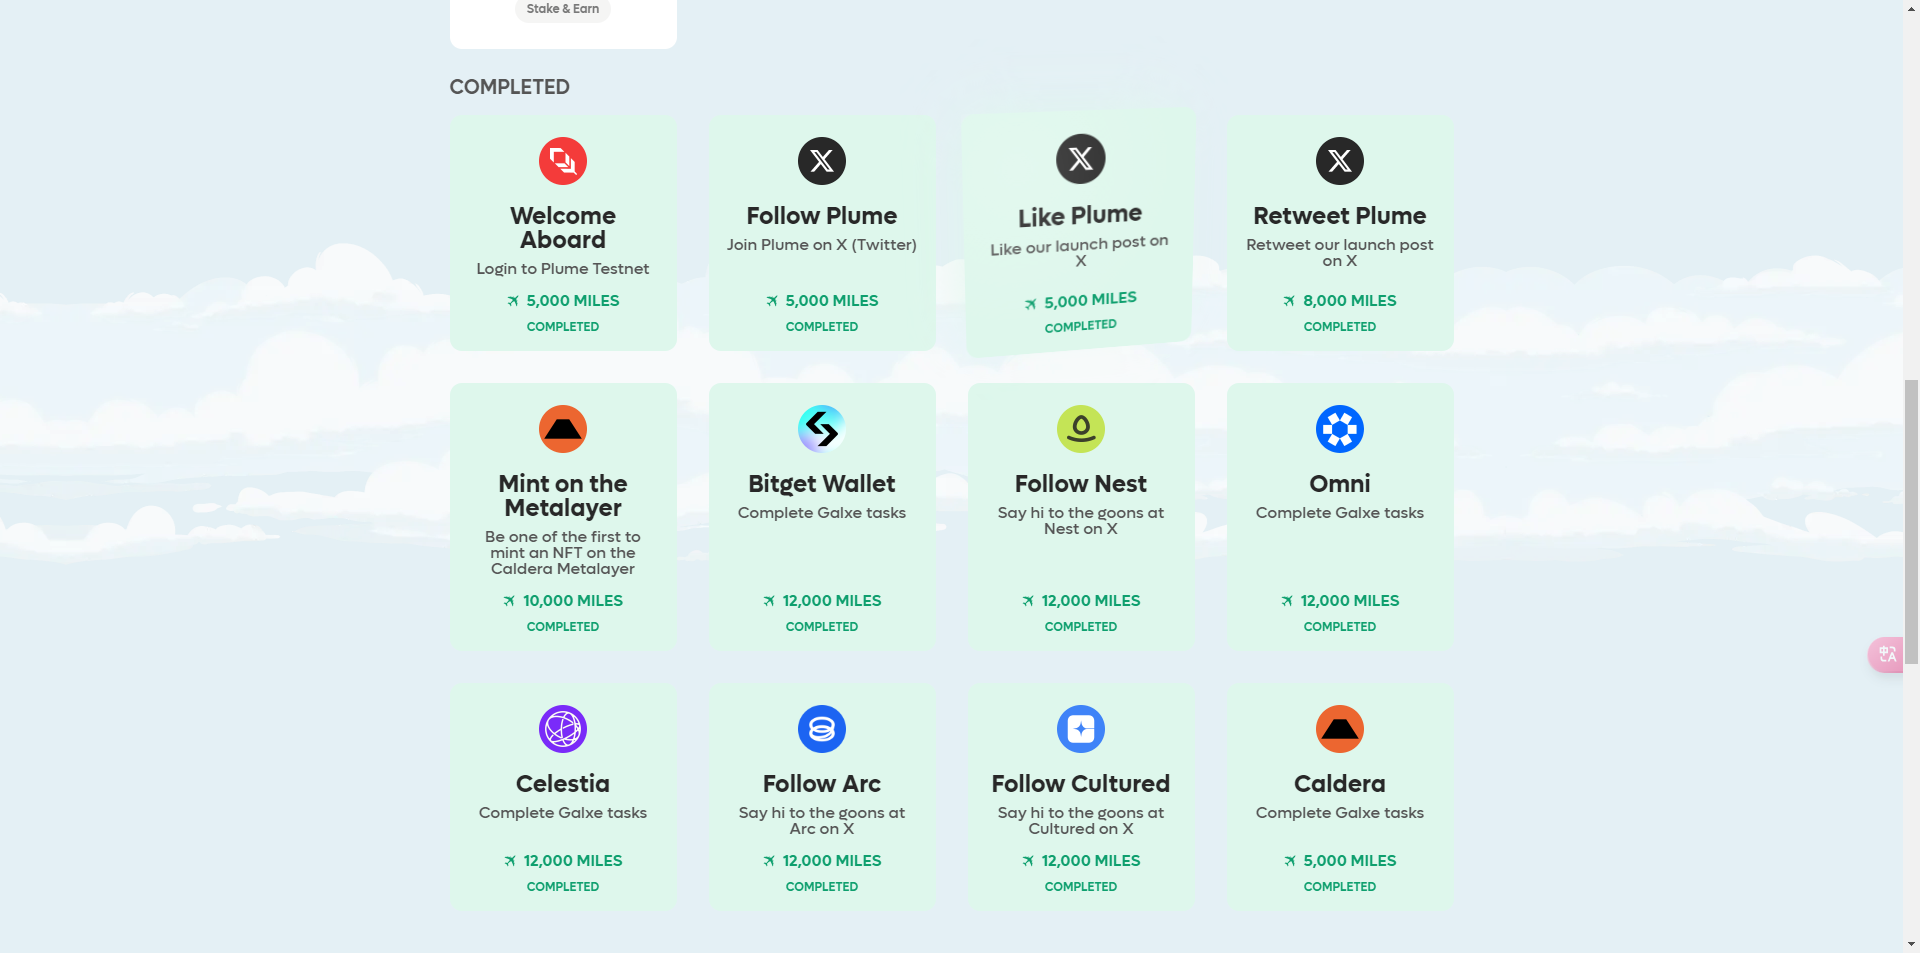Click plane icon on Follow Nest miles

(1028, 601)
